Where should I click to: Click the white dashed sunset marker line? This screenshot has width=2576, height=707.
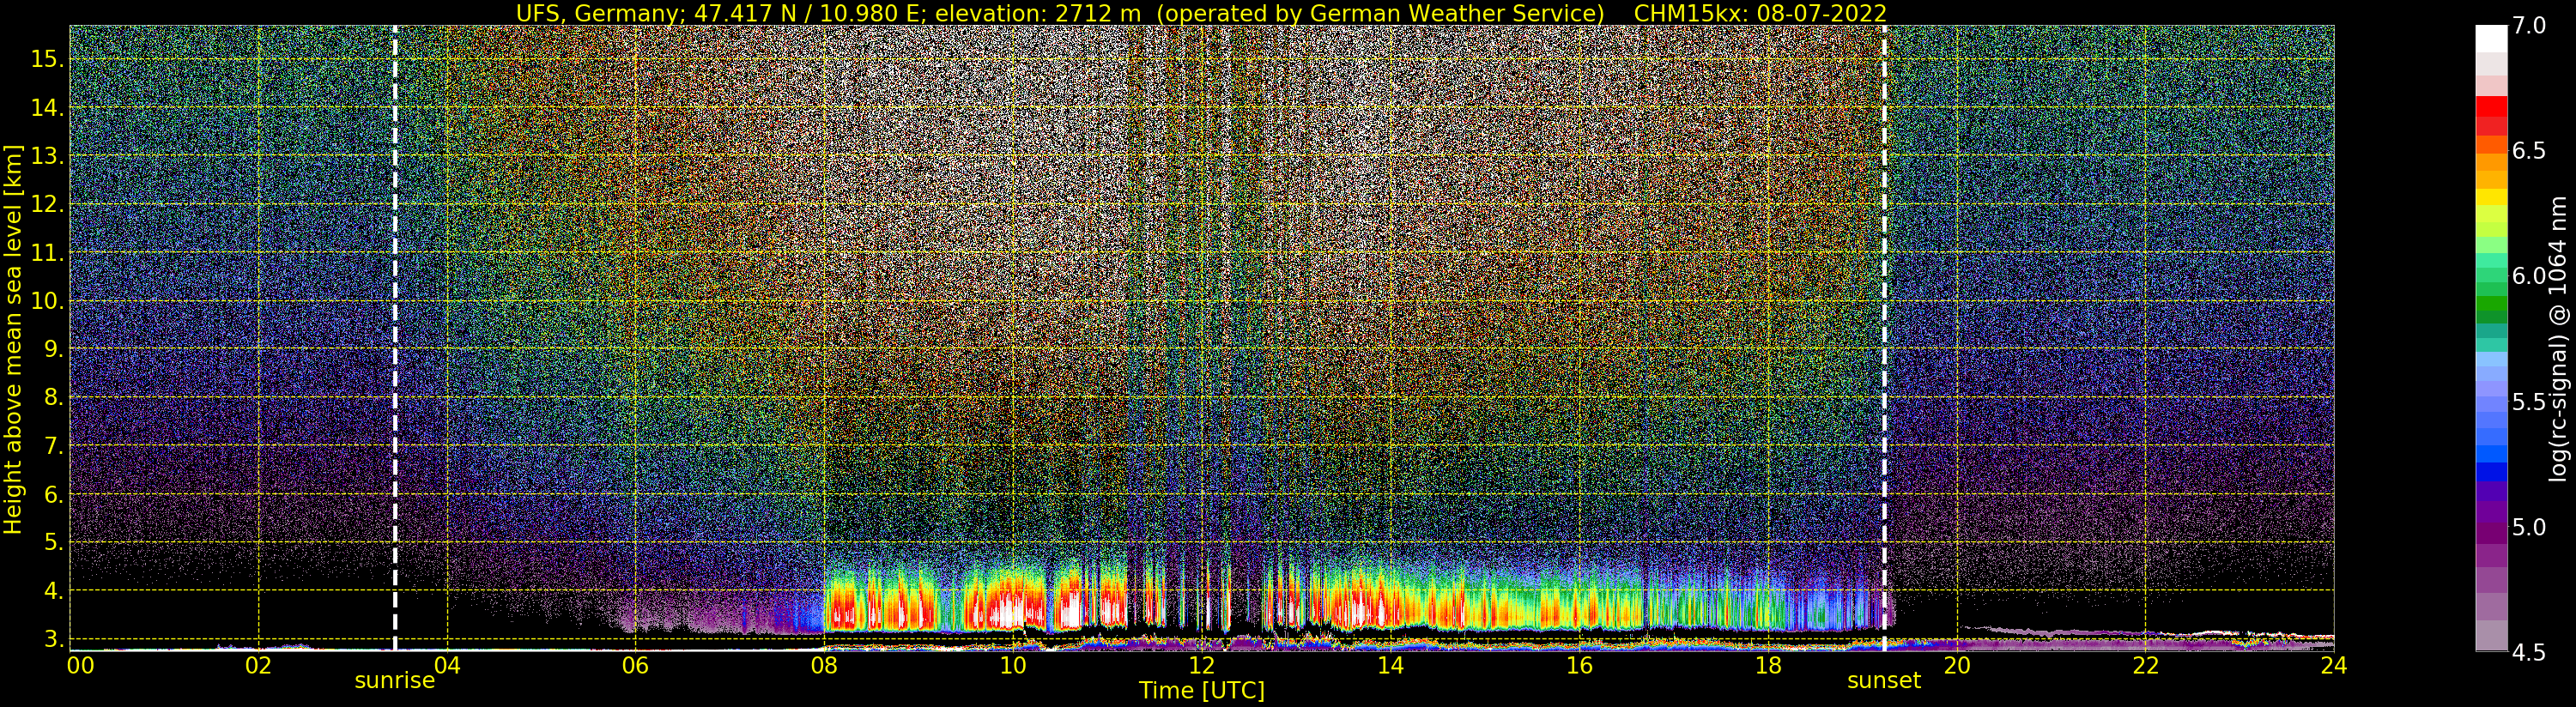pos(1884,338)
